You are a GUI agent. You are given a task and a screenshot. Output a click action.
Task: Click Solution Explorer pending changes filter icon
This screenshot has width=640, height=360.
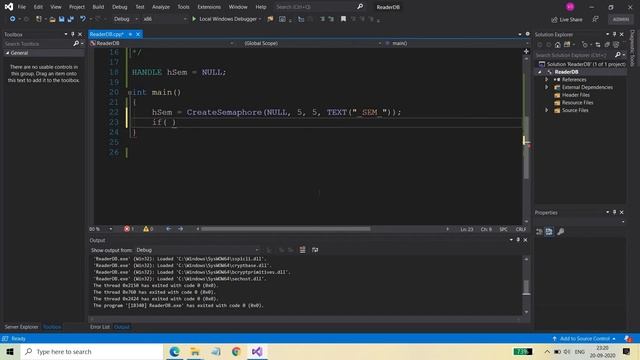(x=585, y=45)
